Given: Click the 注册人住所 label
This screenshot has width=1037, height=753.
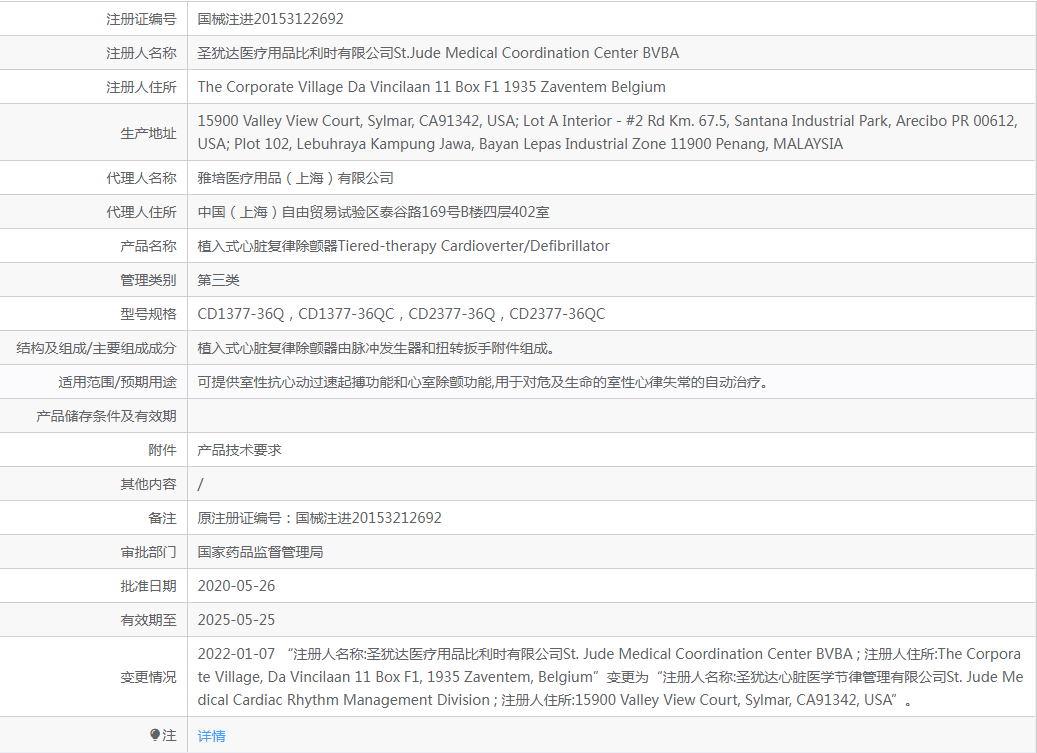Looking at the screenshot, I should tap(141, 87).
